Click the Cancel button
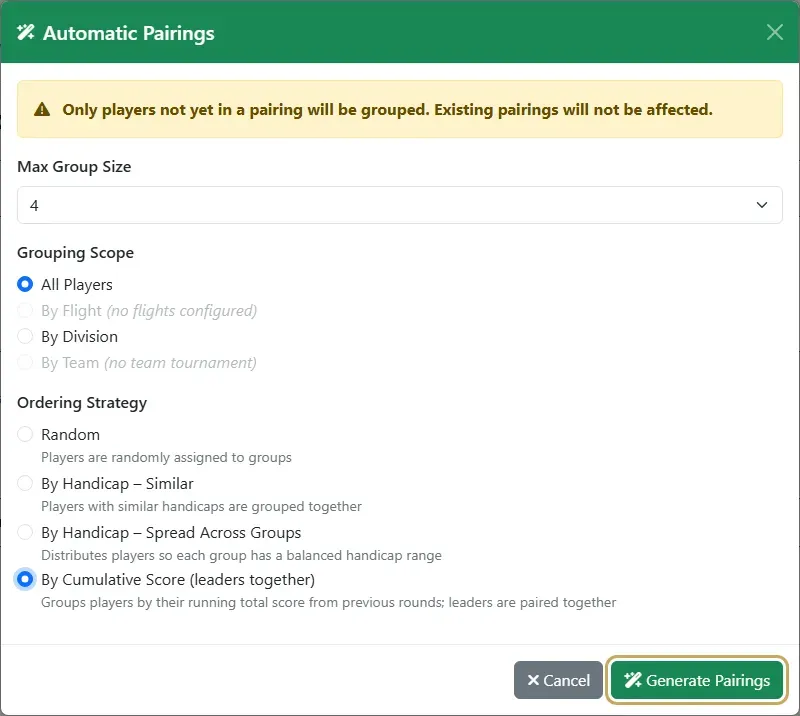The width and height of the screenshot is (800, 716). (x=558, y=680)
